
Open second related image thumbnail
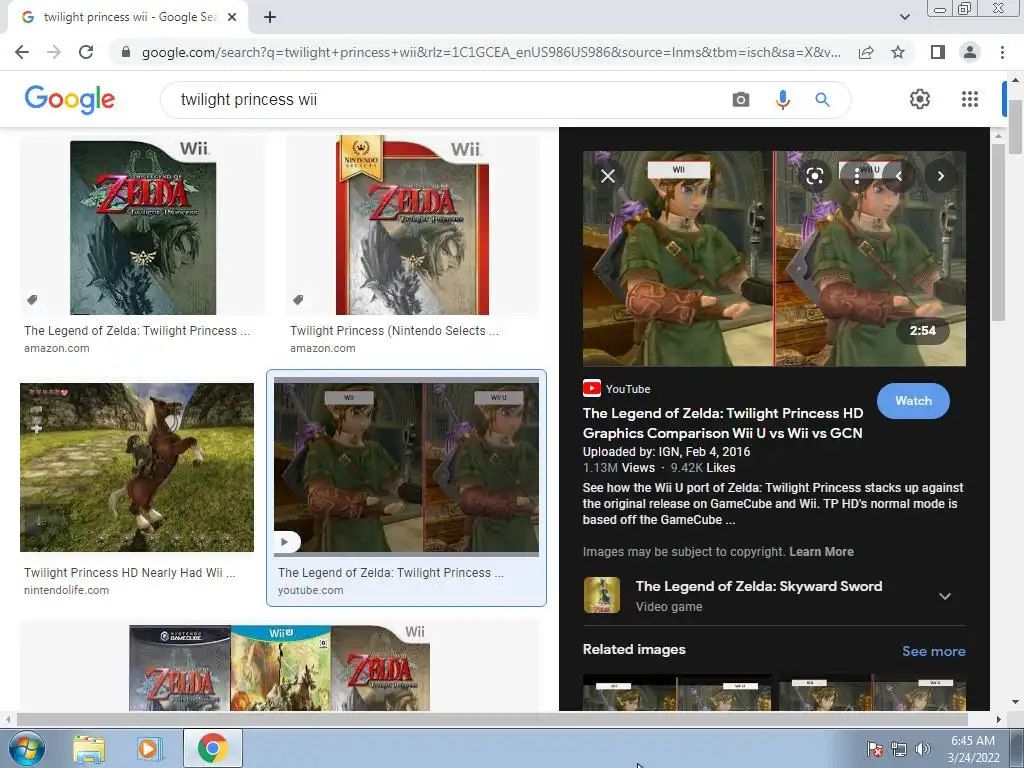tap(872, 693)
